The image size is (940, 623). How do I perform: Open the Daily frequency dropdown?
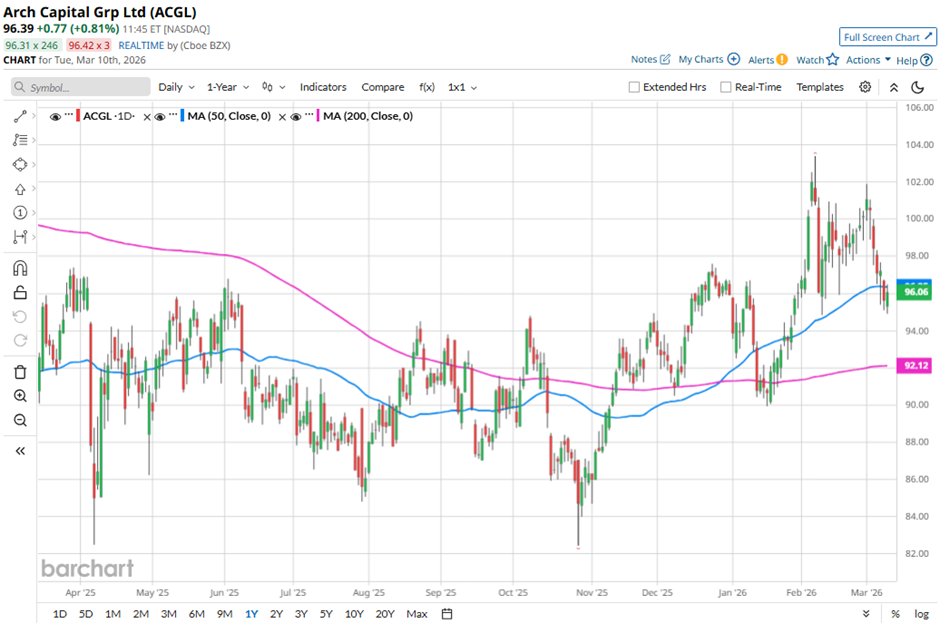tap(174, 87)
